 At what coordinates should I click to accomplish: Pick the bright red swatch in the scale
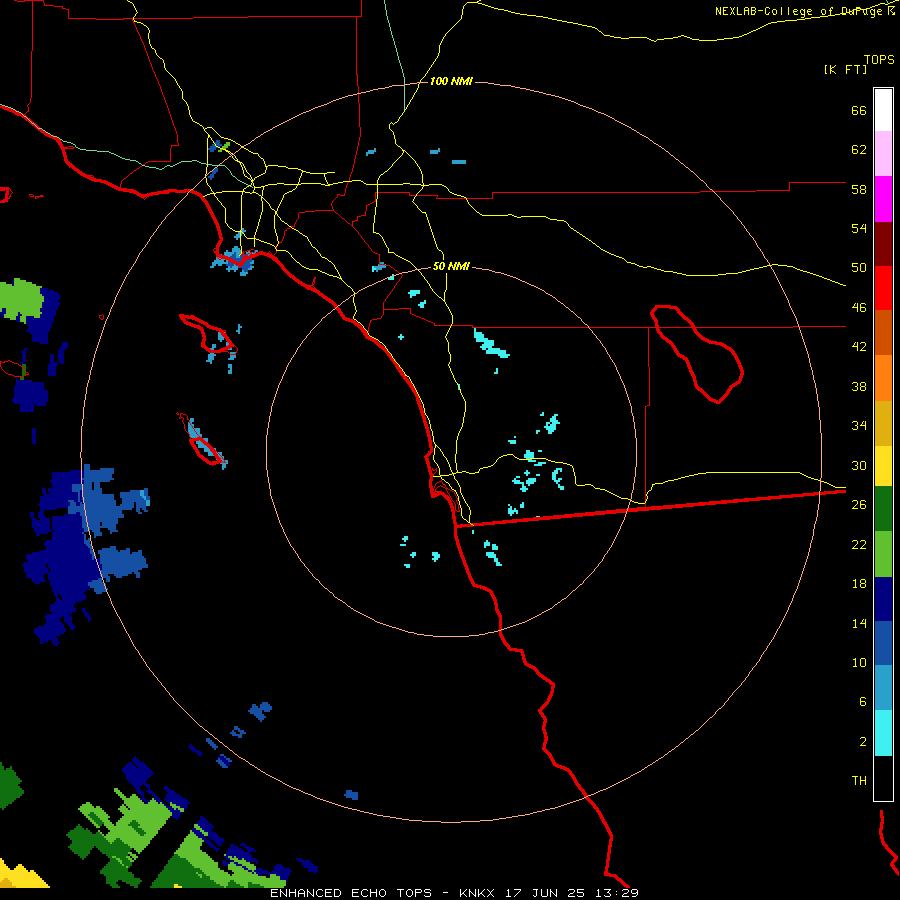coord(883,288)
